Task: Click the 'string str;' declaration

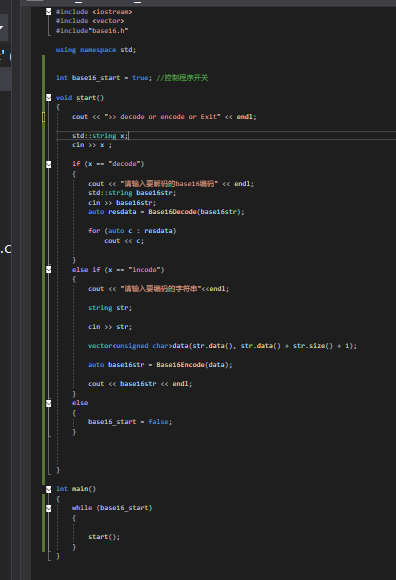Action: point(110,308)
